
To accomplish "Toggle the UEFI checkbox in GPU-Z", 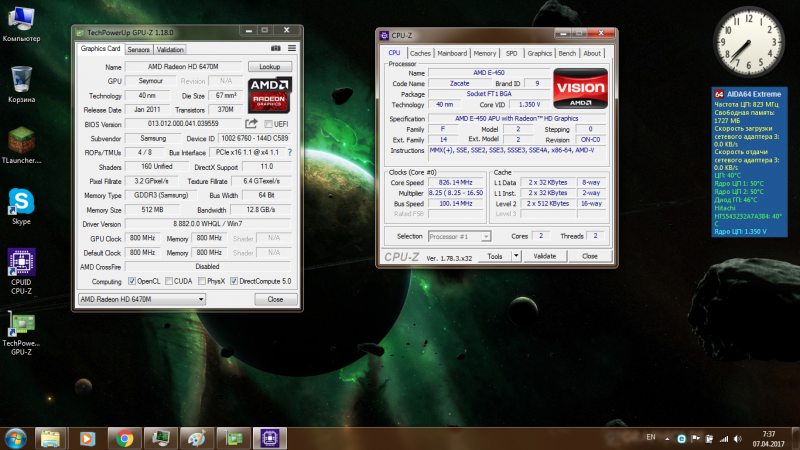I will (x=268, y=124).
